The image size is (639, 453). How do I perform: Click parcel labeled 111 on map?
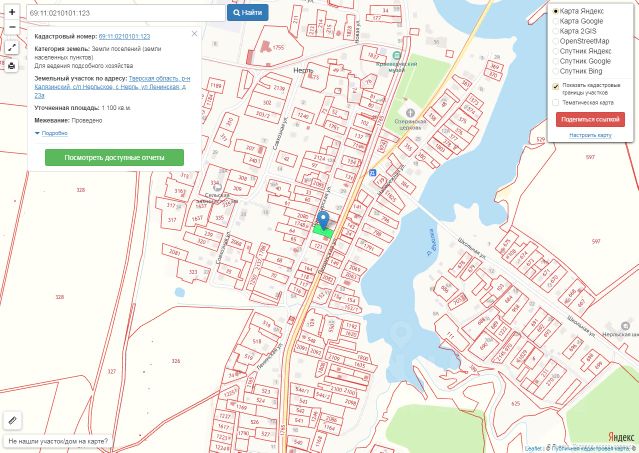450,335
